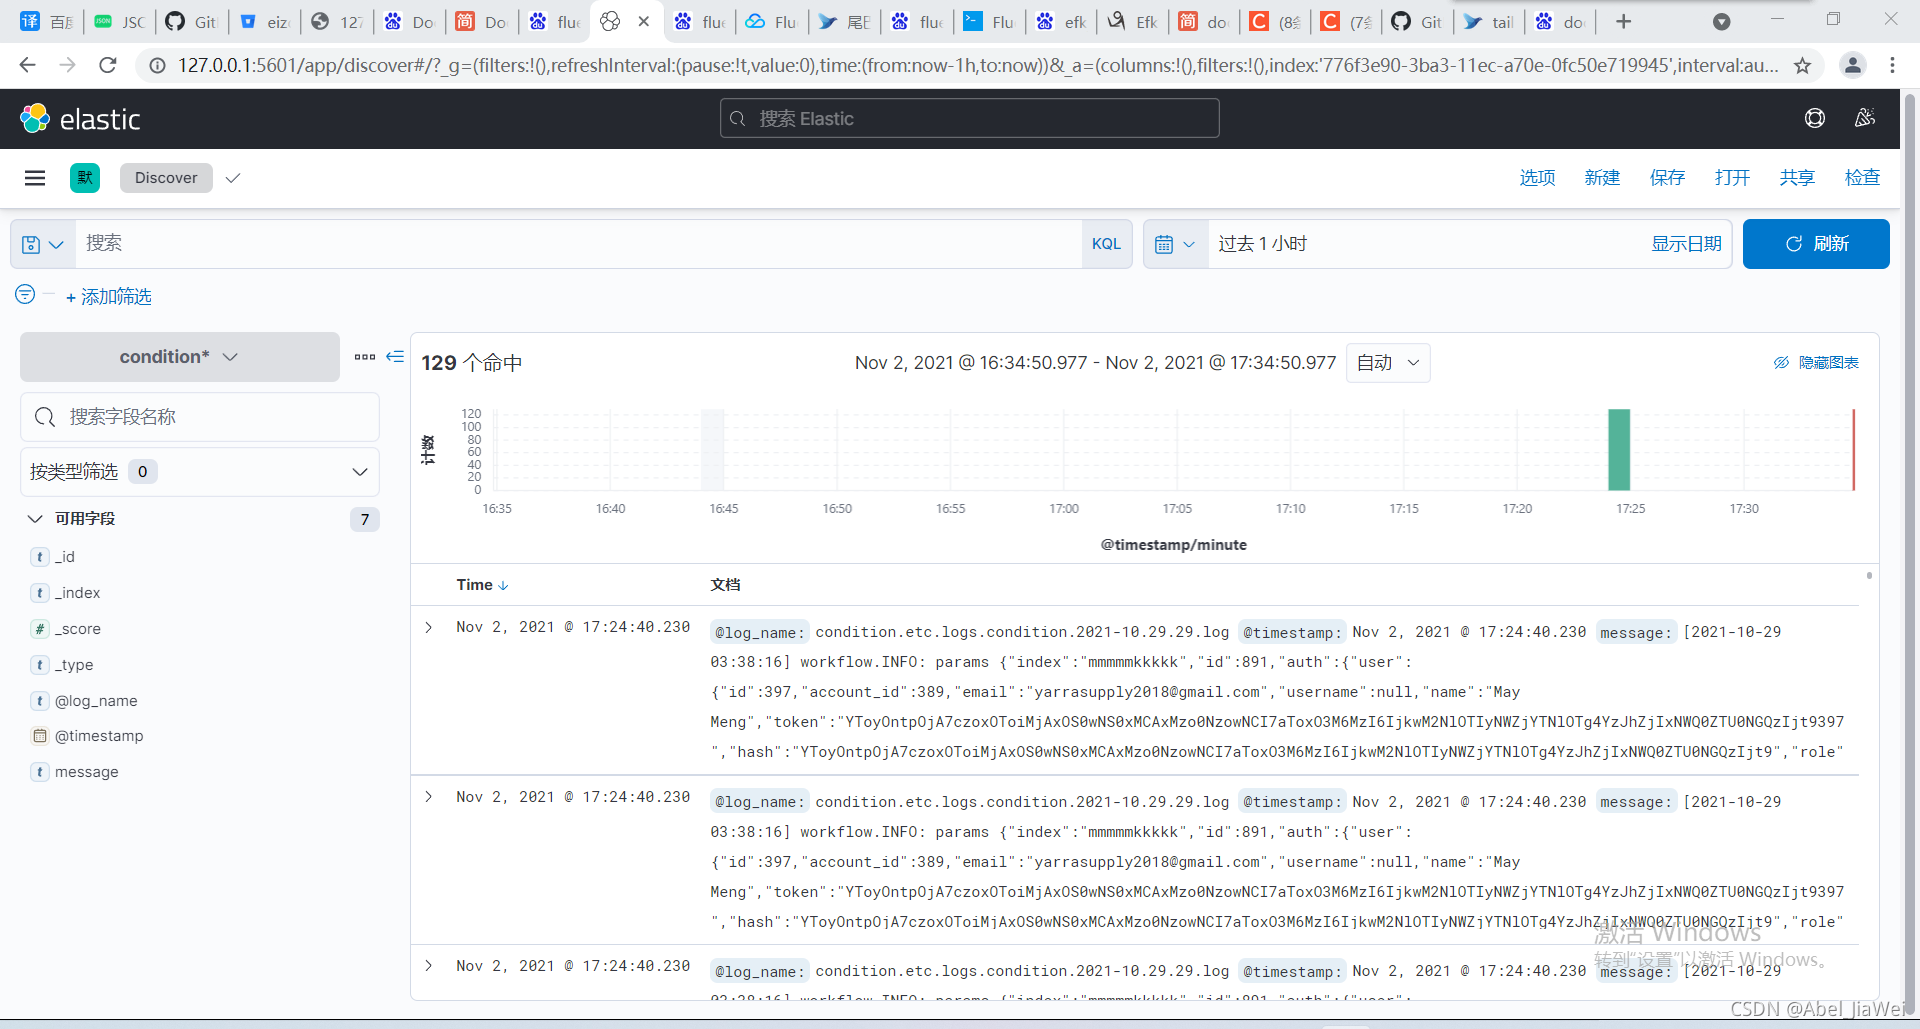This screenshot has height=1029, width=1920.
Task: Click the Discover breadcrumb badge
Action: pos(166,178)
